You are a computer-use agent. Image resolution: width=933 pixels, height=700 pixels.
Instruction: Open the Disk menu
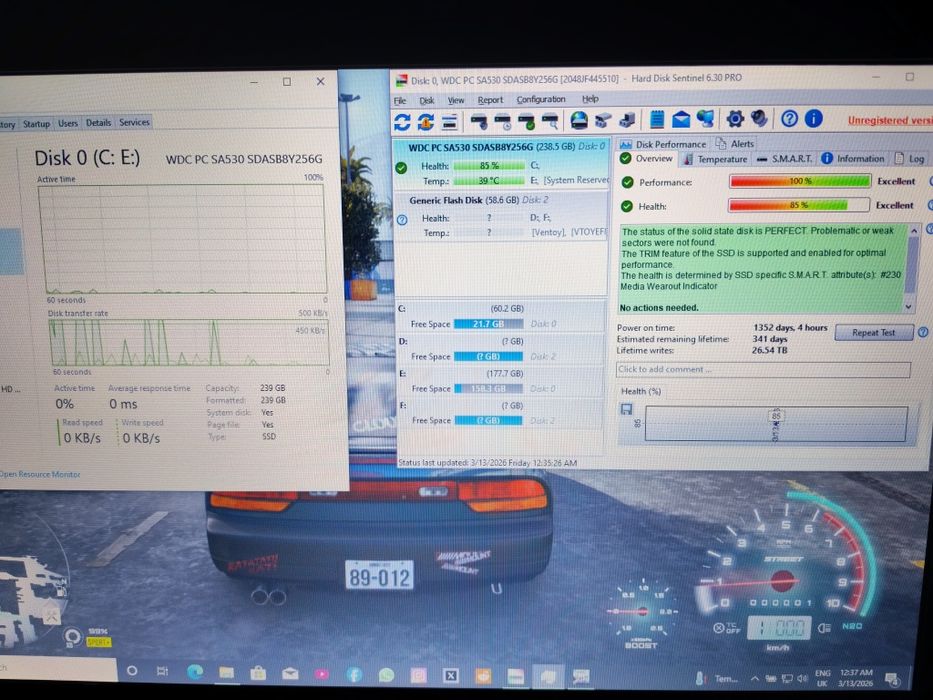click(x=427, y=101)
